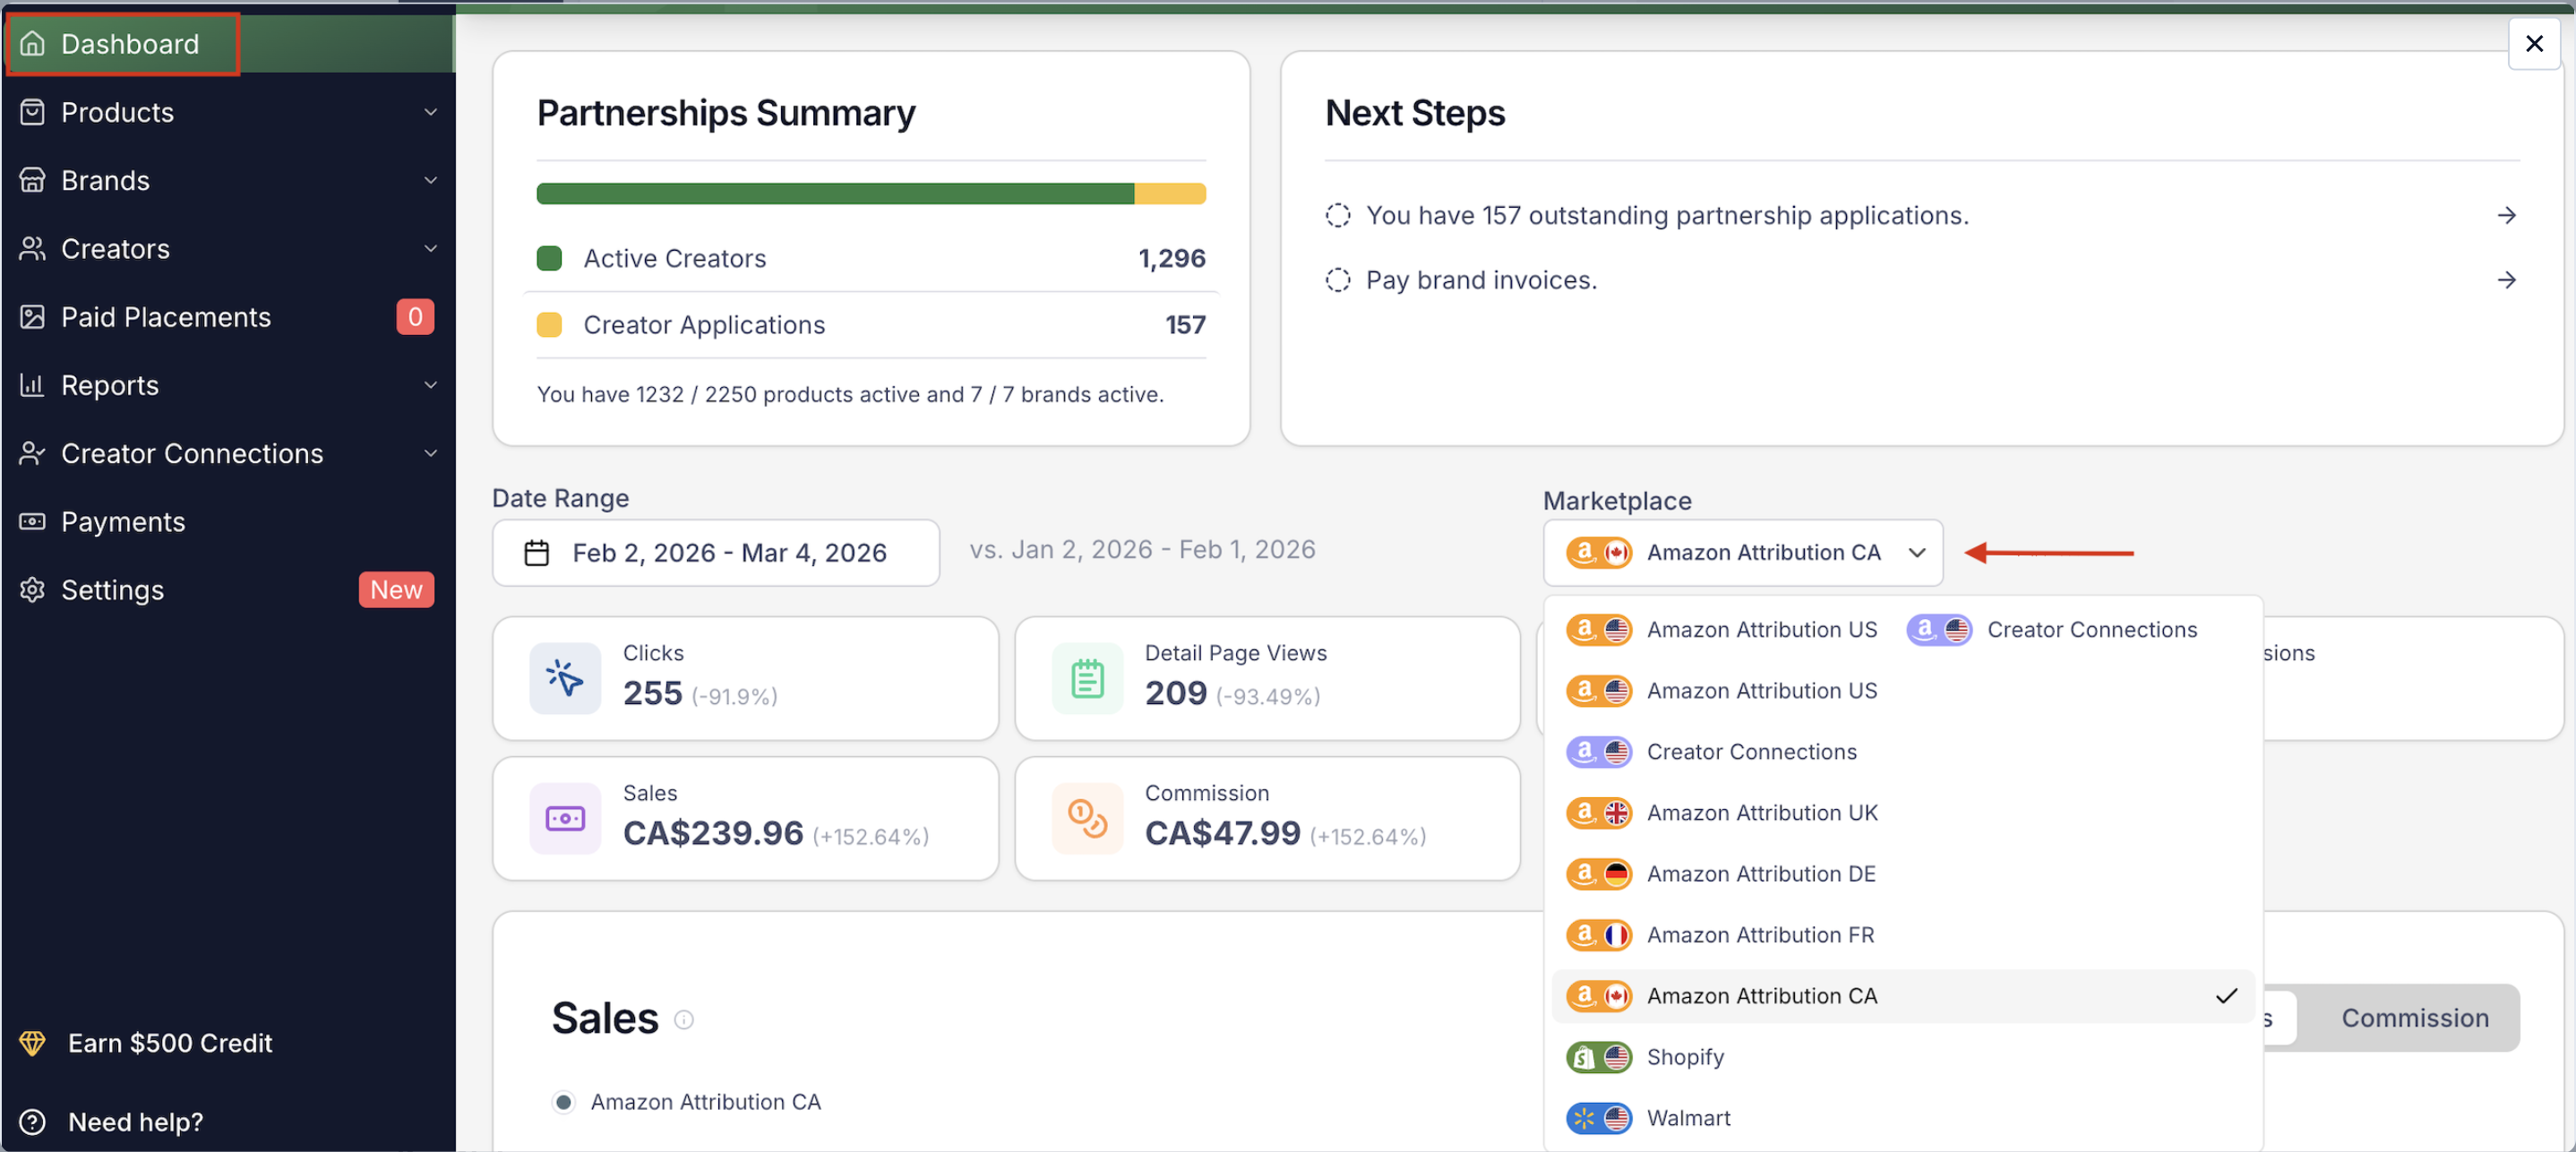Viewport: 2576px width, 1152px height.
Task: Click the Detail Page Views clipboard icon
Action: (x=1087, y=678)
